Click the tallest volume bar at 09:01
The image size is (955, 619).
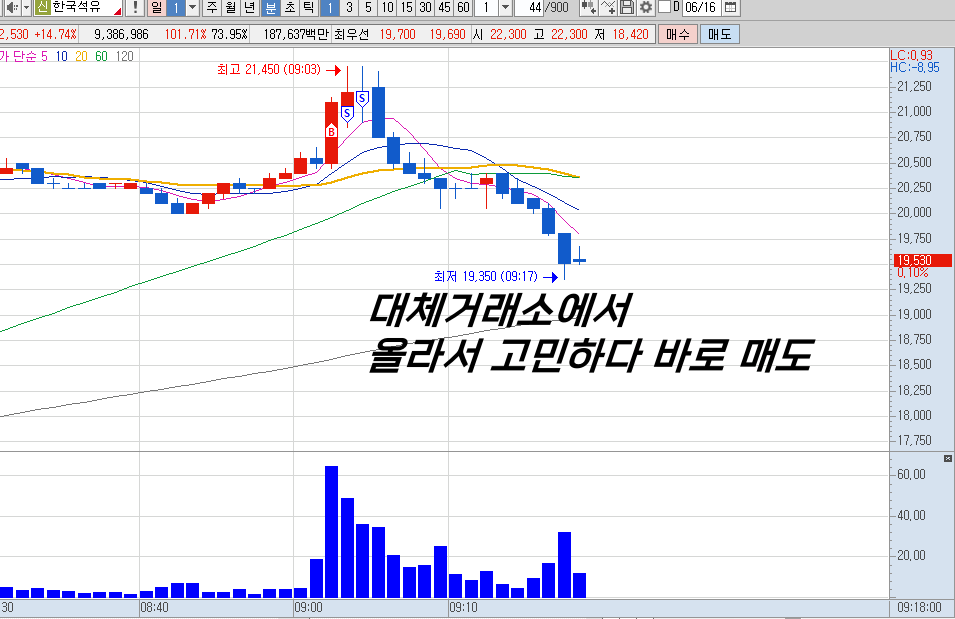click(331, 531)
